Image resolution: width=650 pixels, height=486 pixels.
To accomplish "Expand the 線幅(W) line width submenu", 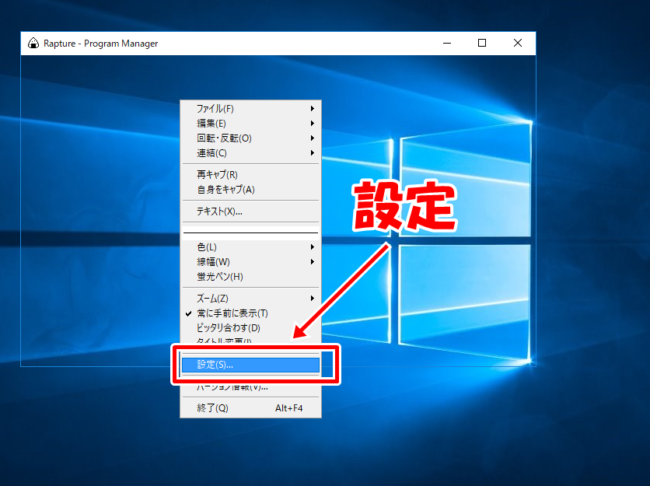I will coord(250,262).
